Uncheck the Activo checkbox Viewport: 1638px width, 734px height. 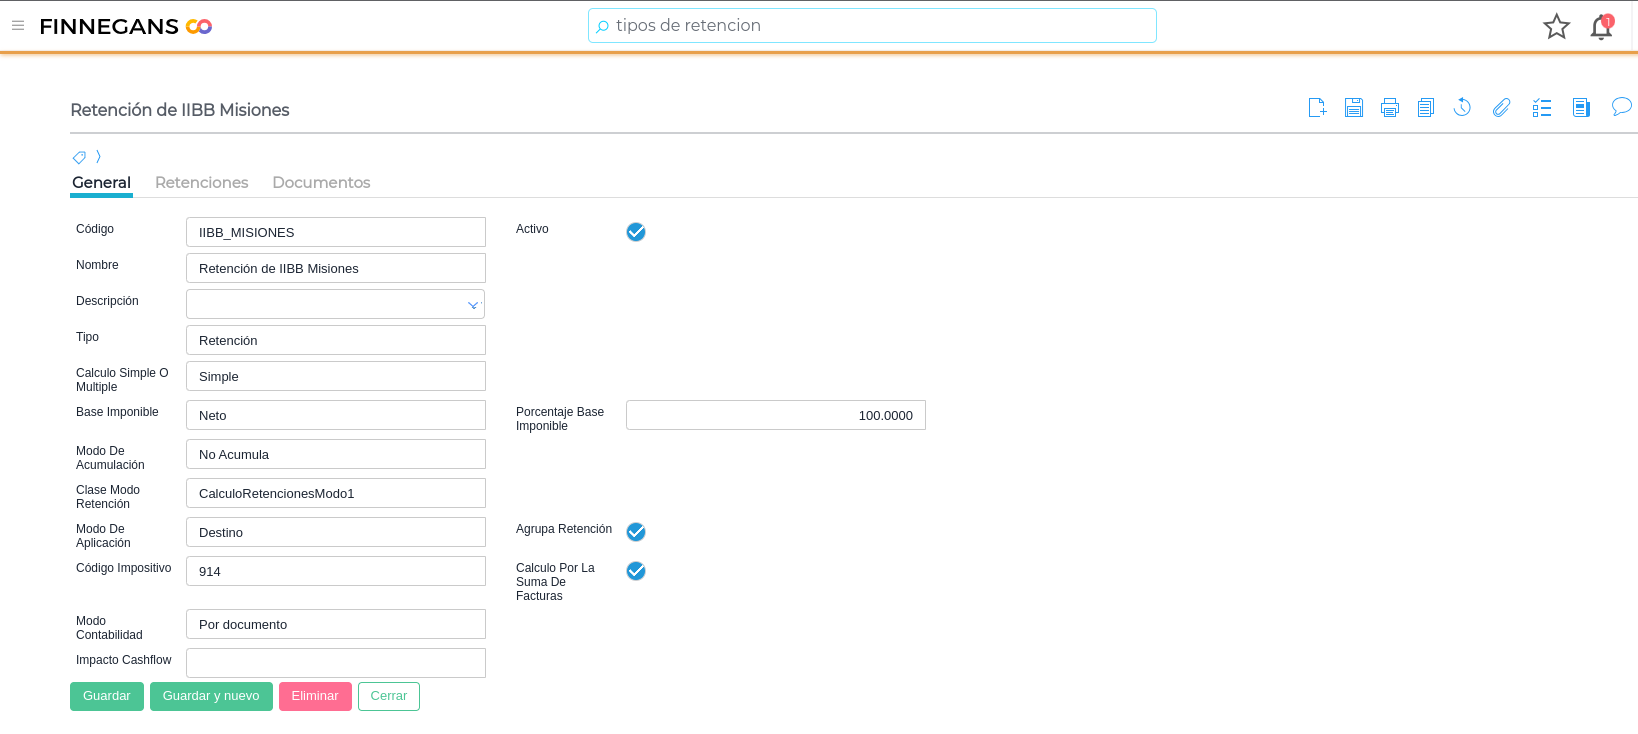(636, 232)
